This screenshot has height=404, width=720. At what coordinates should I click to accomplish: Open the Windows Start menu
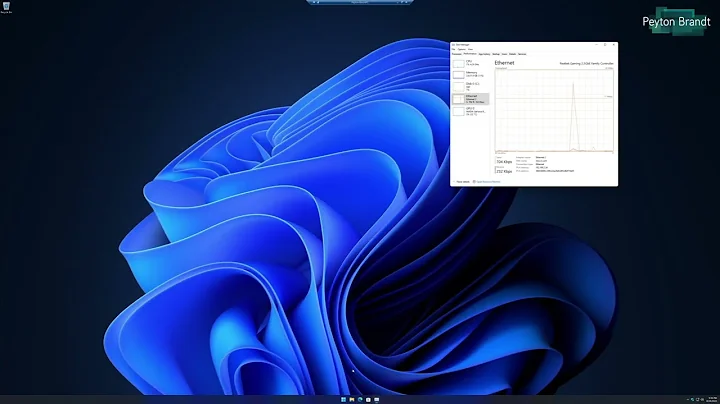click(343, 400)
